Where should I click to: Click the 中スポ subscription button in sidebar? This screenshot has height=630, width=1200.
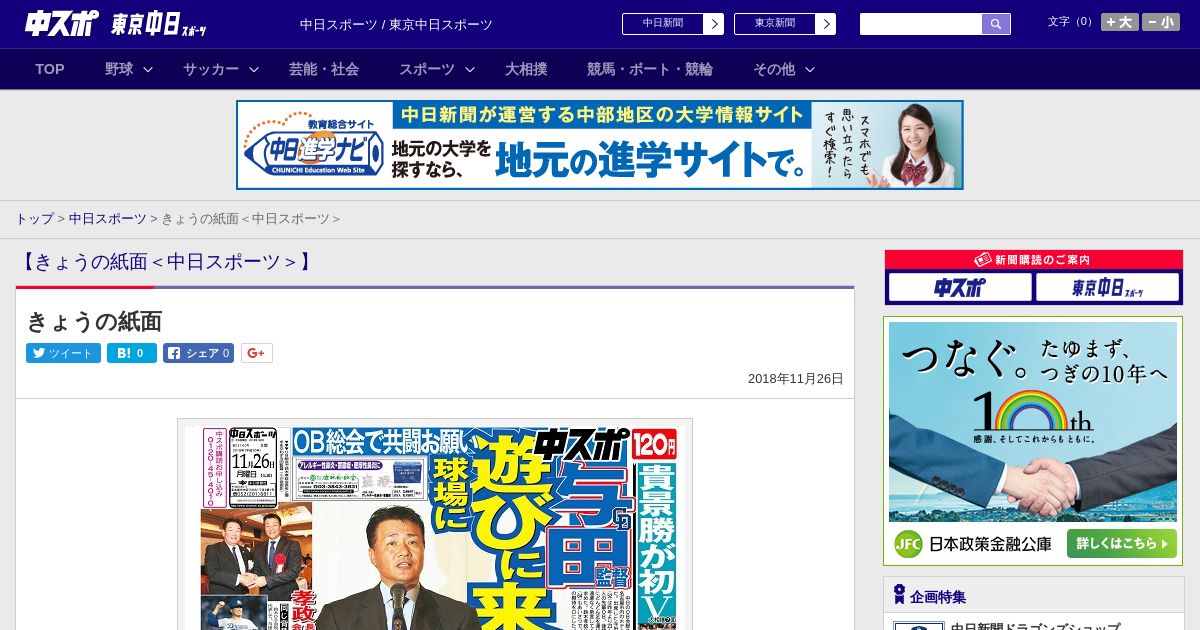[x=960, y=288]
